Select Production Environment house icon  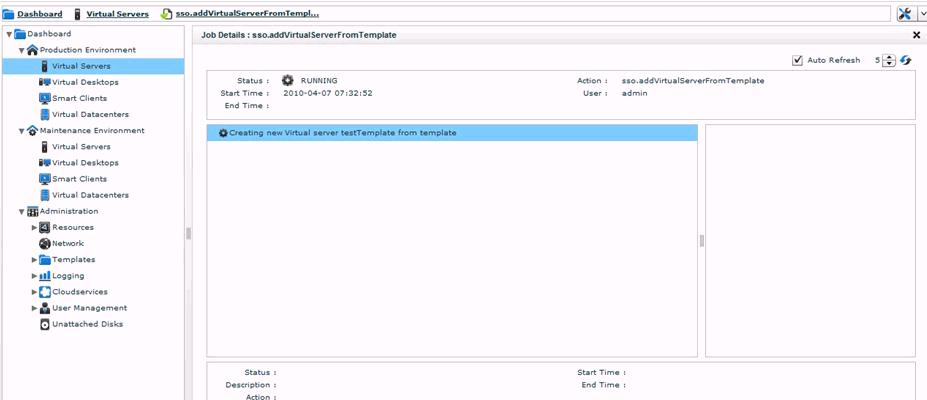[x=33, y=50]
